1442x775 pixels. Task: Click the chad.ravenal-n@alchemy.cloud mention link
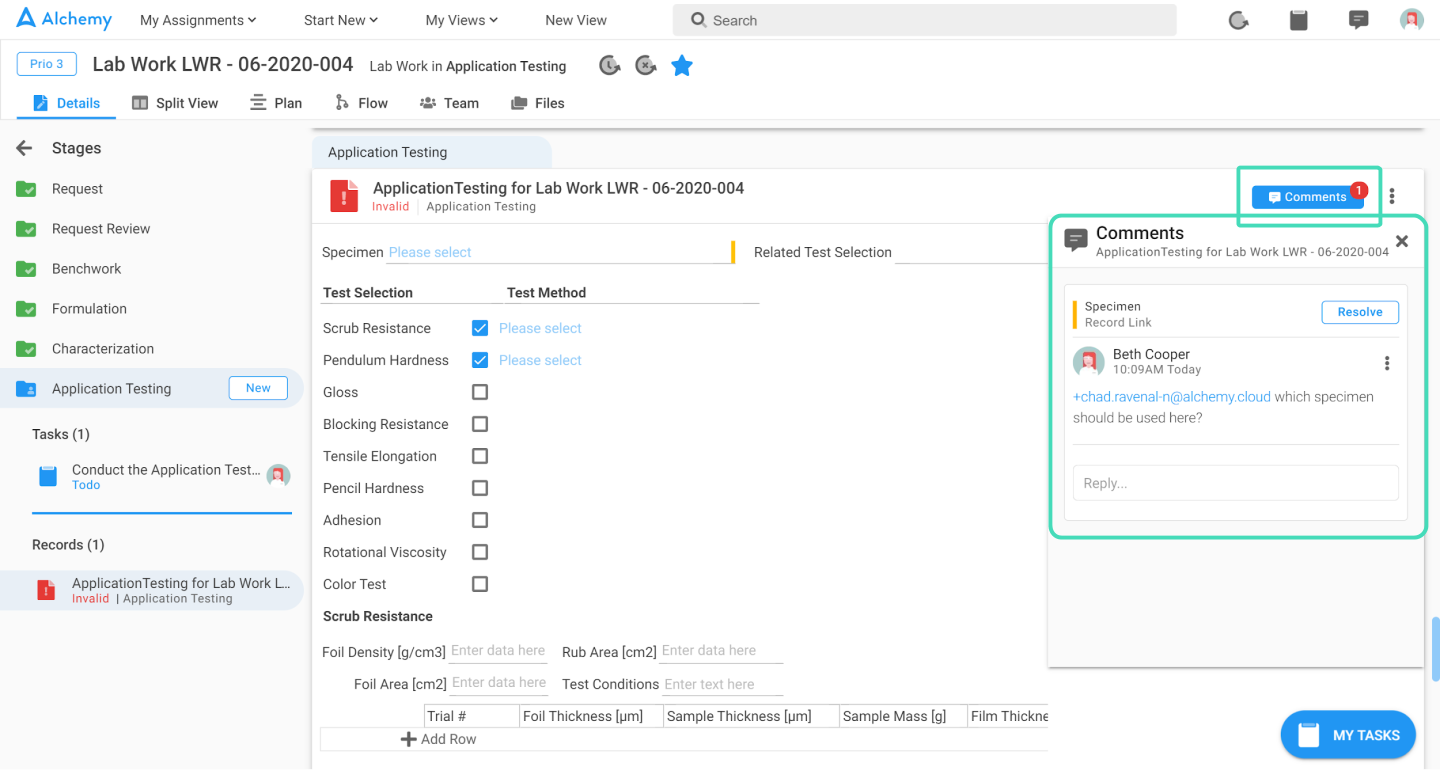point(1172,397)
